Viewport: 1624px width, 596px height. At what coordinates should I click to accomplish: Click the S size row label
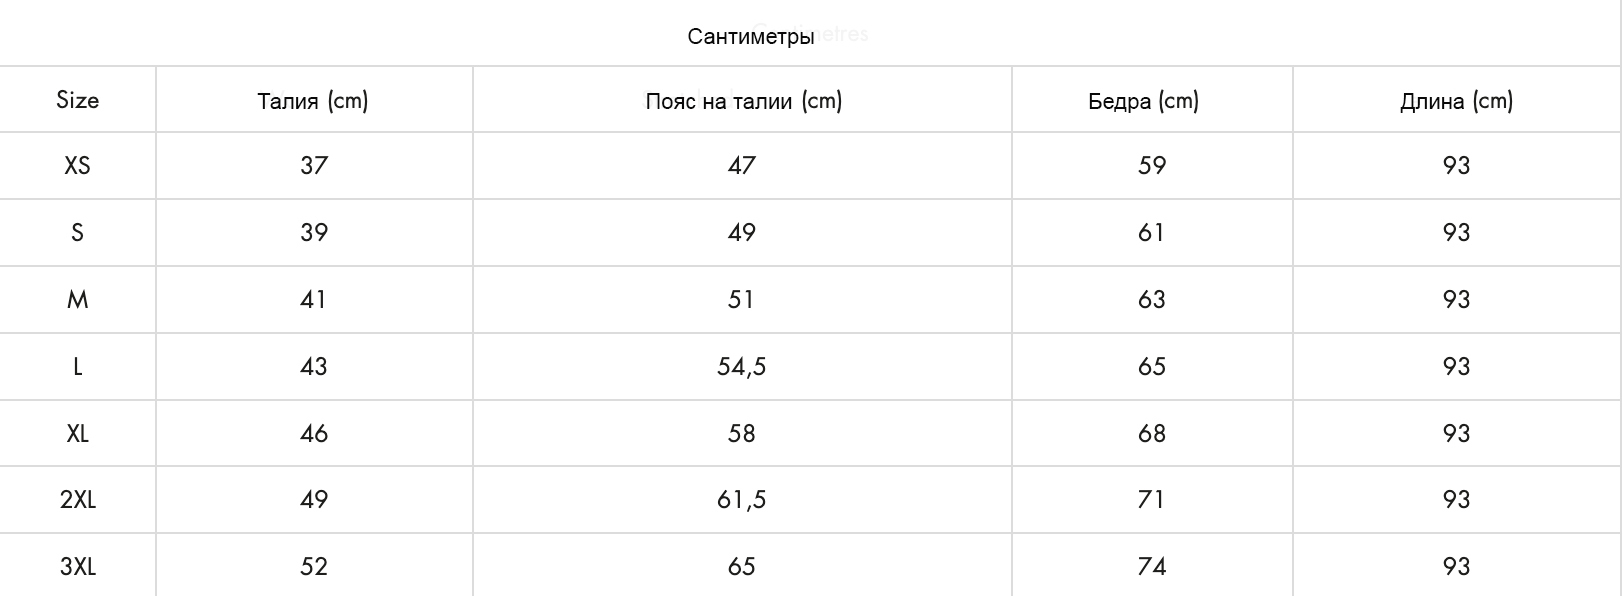pos(77,233)
